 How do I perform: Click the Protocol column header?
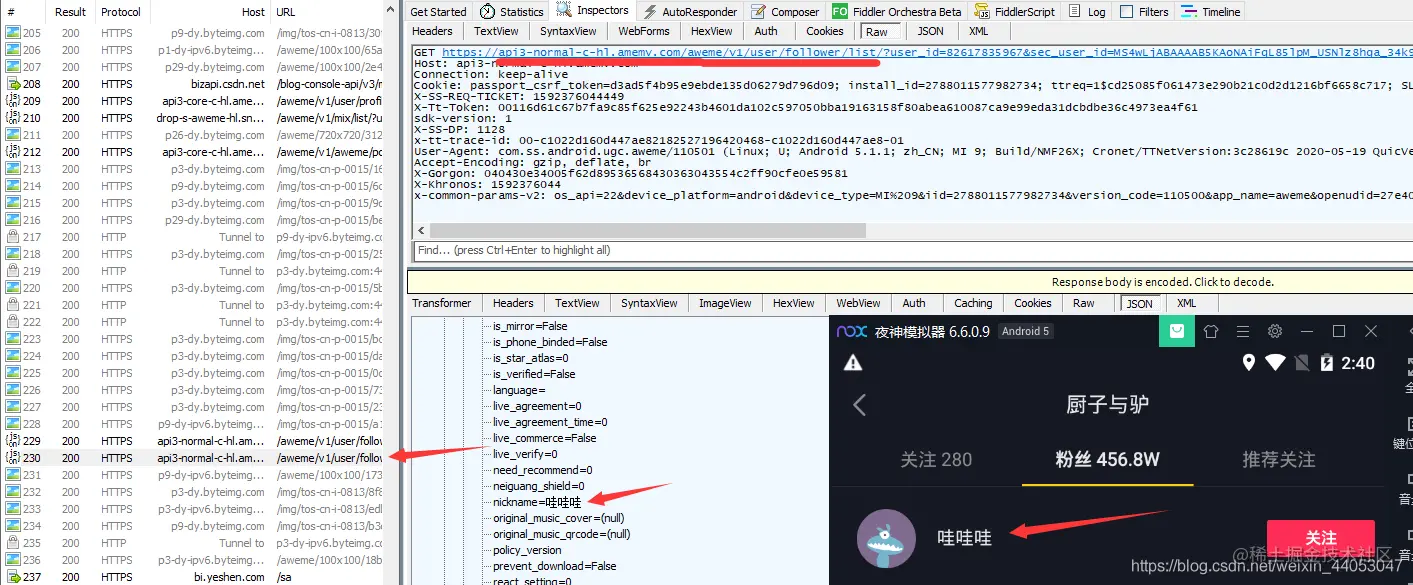pos(121,12)
